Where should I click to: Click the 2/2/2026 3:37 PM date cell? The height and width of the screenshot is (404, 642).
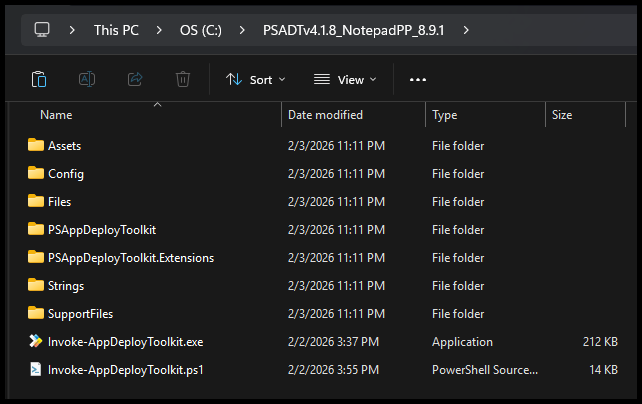[x=333, y=342]
